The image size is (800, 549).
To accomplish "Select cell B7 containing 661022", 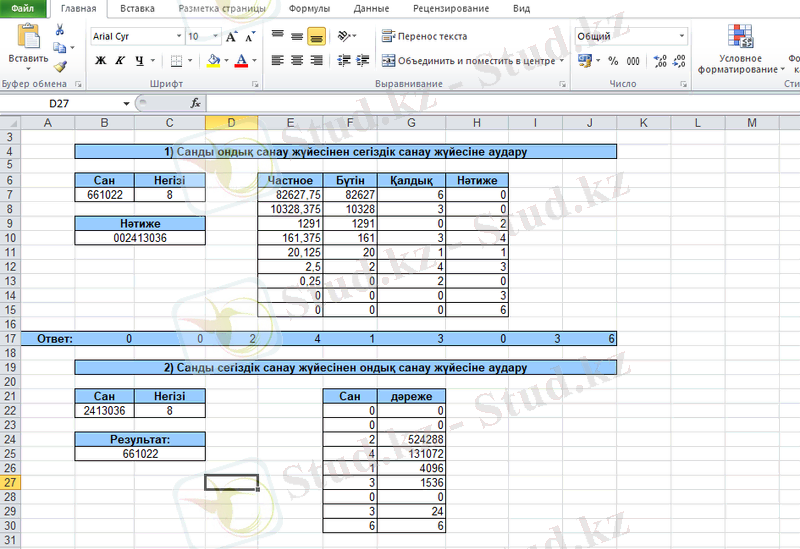I will pyautogui.click(x=105, y=195).
